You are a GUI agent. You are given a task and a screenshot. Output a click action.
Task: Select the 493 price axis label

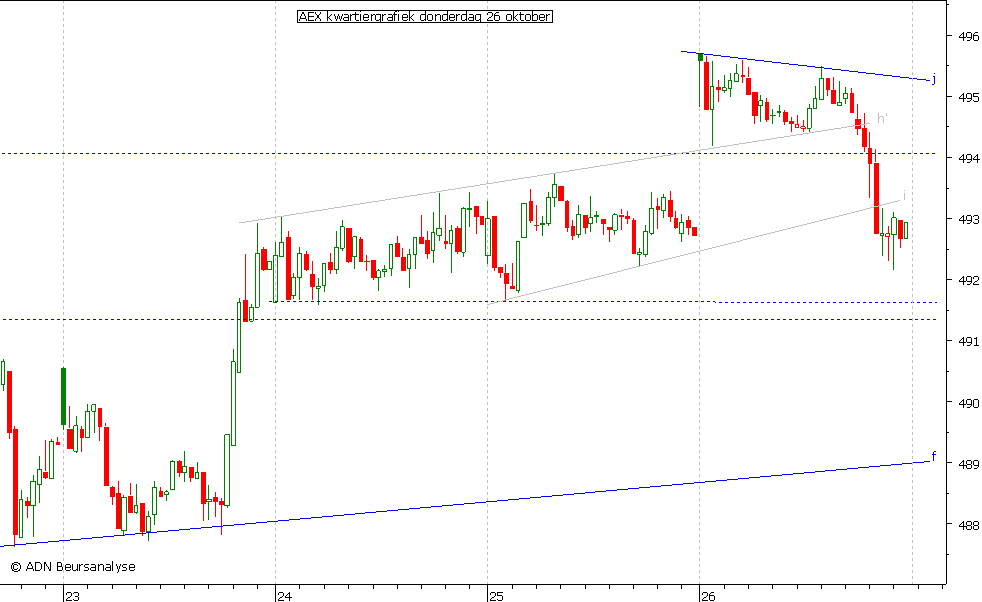(969, 219)
